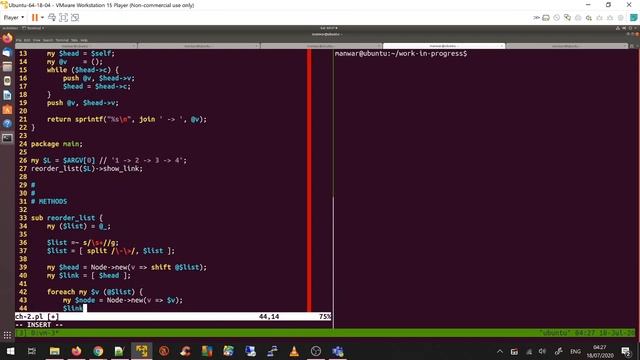Open Rhythmbox from the Ubuntu dock
Screen dimensions: 640x360
point(7,81)
